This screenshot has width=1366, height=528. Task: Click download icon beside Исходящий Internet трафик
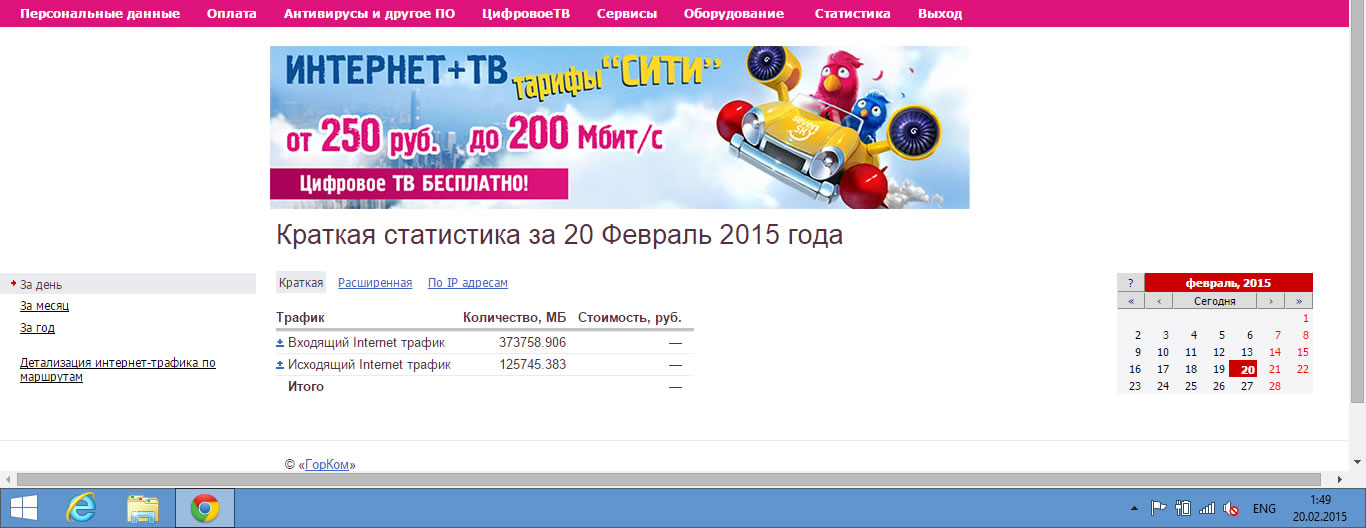pyautogui.click(x=280, y=365)
